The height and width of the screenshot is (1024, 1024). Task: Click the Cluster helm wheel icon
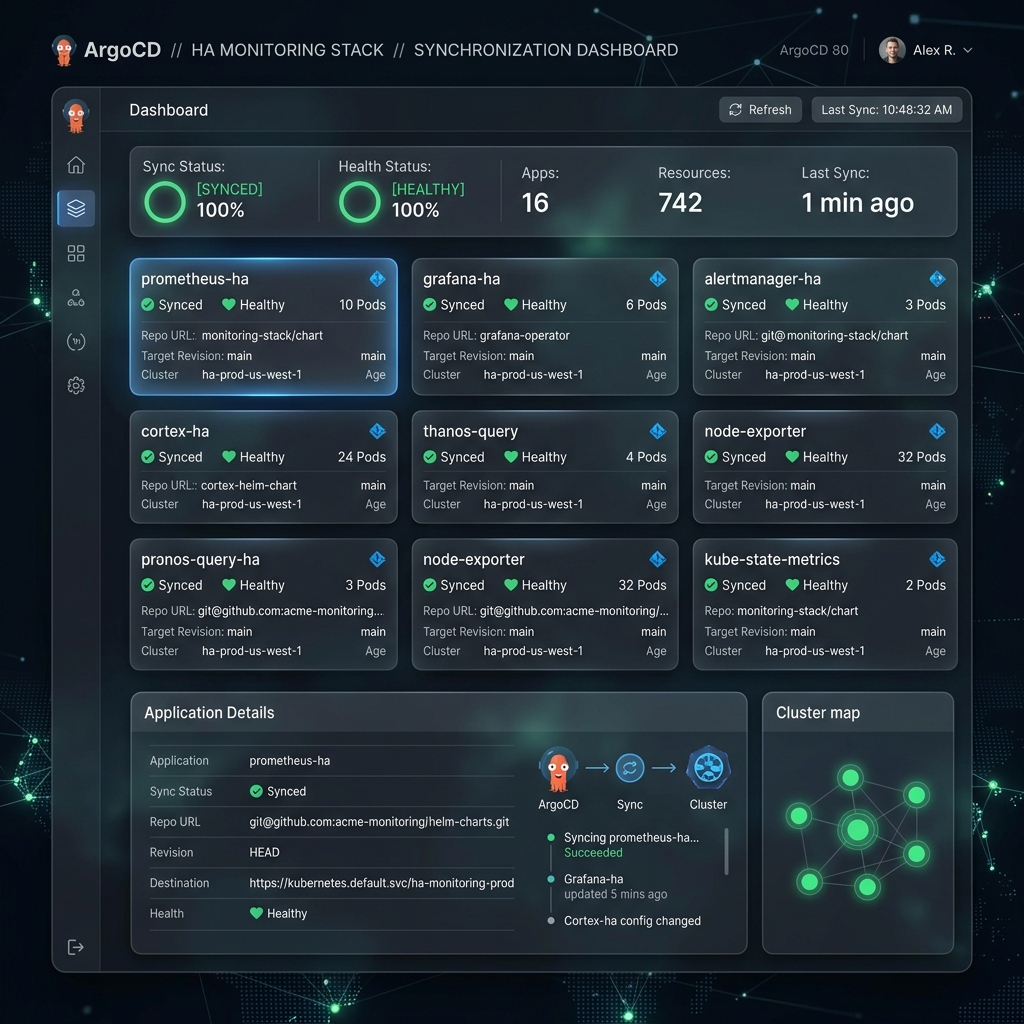pyautogui.click(x=709, y=768)
